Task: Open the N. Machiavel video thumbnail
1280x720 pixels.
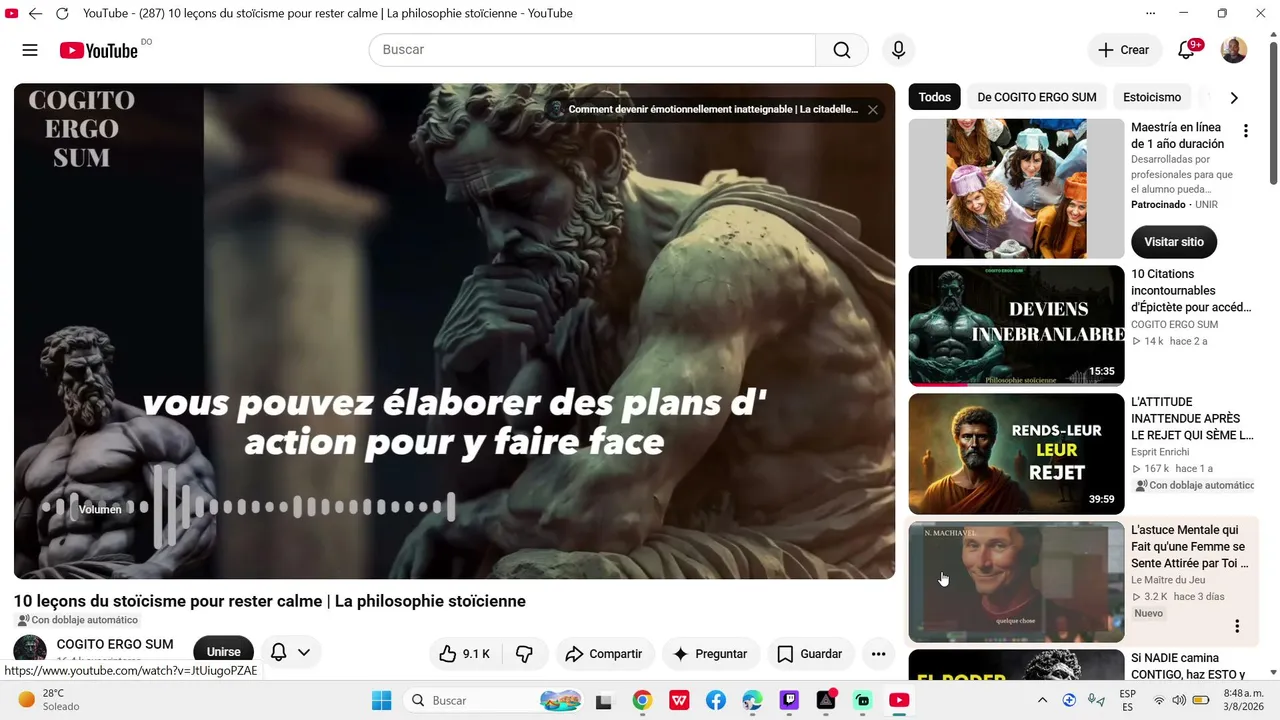Action: click(x=1016, y=581)
